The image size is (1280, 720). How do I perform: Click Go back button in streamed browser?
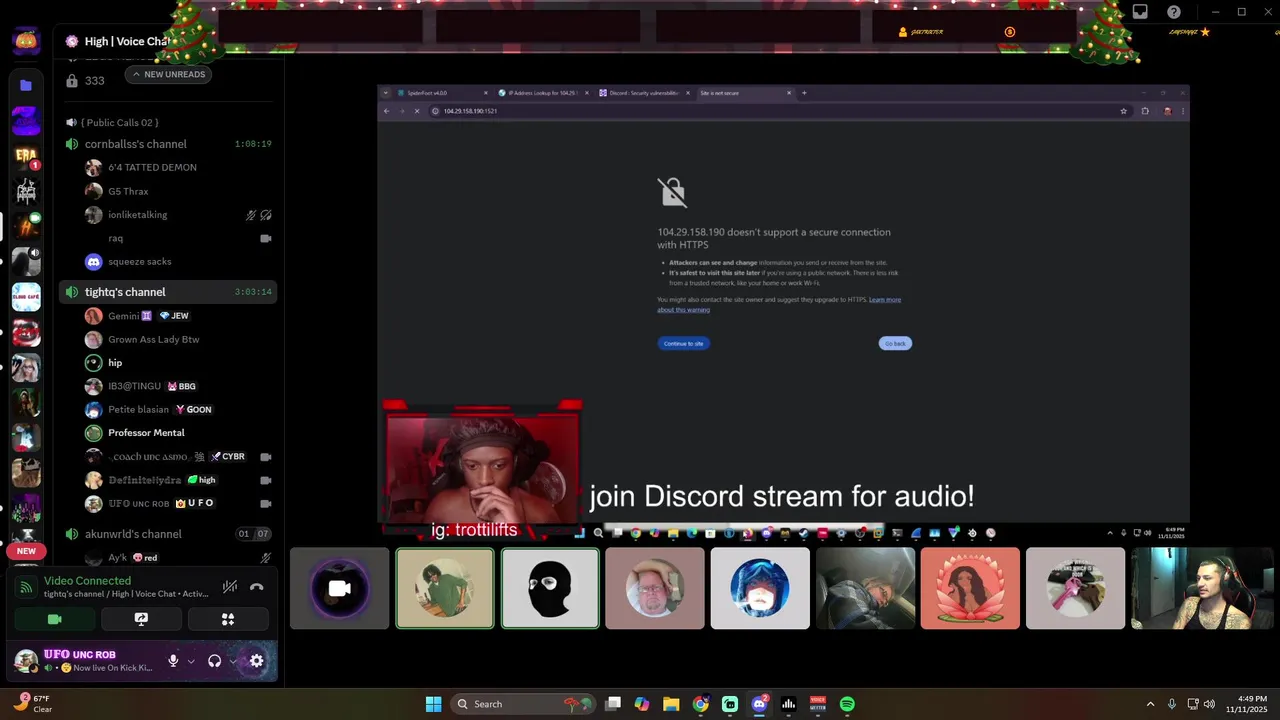pos(895,343)
